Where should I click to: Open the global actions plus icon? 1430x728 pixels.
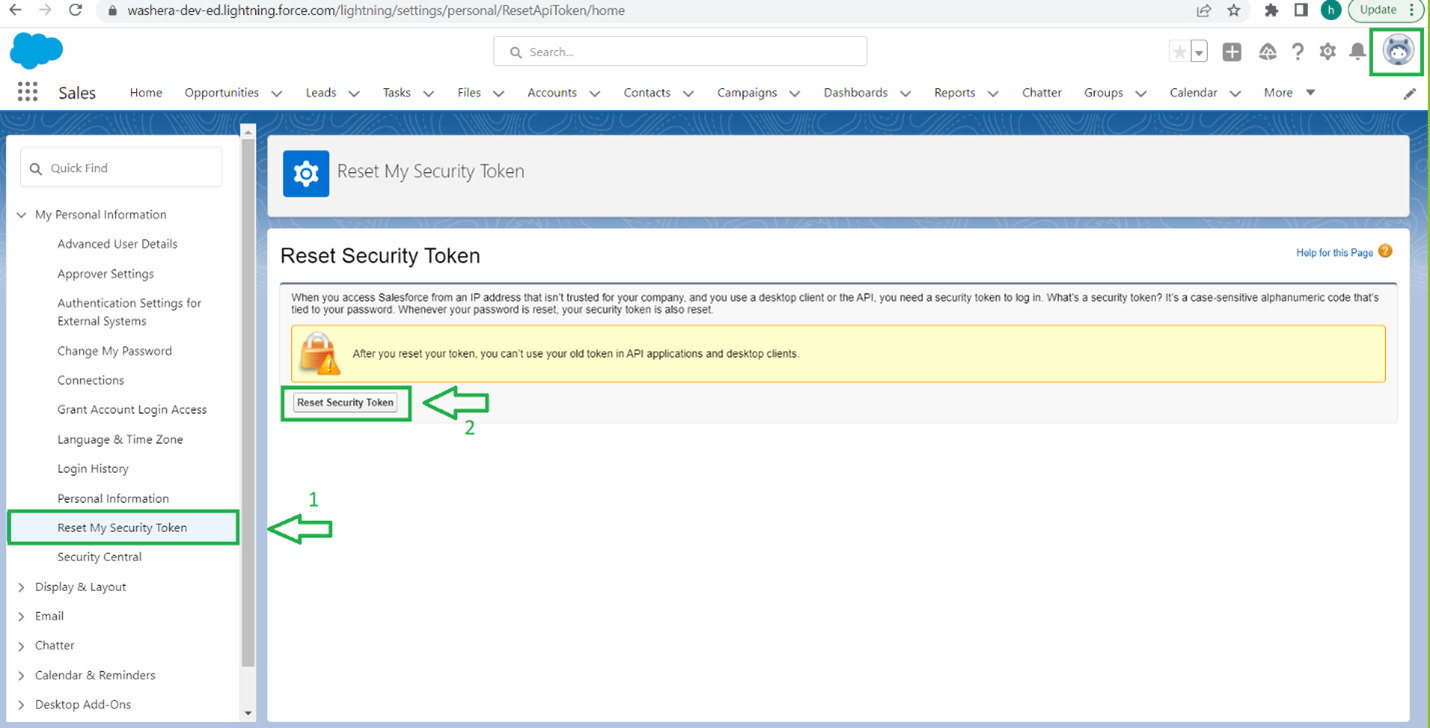pyautogui.click(x=1232, y=52)
